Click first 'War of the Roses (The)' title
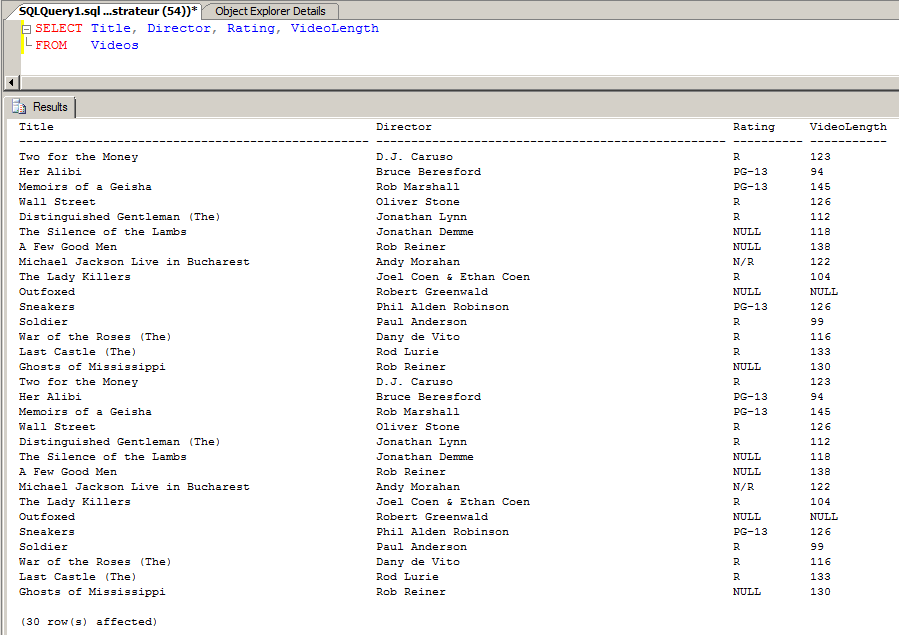 click(95, 336)
